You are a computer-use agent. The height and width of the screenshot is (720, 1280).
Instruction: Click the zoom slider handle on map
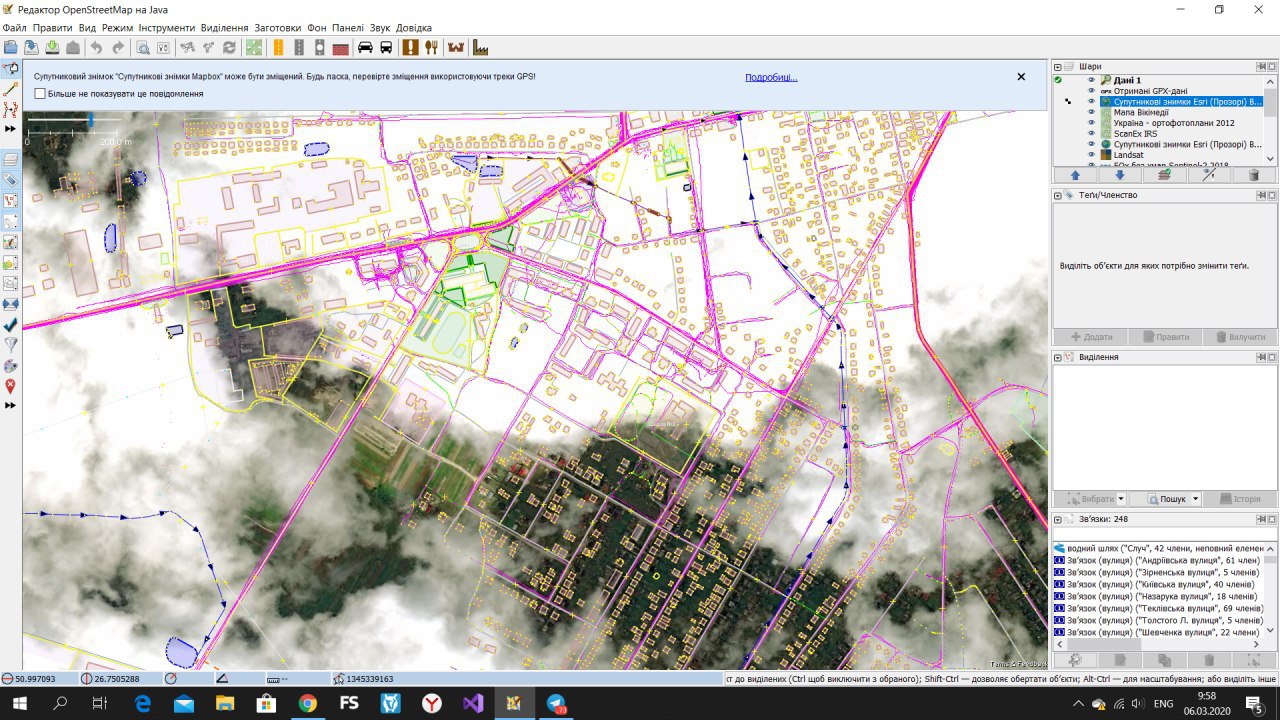point(91,120)
